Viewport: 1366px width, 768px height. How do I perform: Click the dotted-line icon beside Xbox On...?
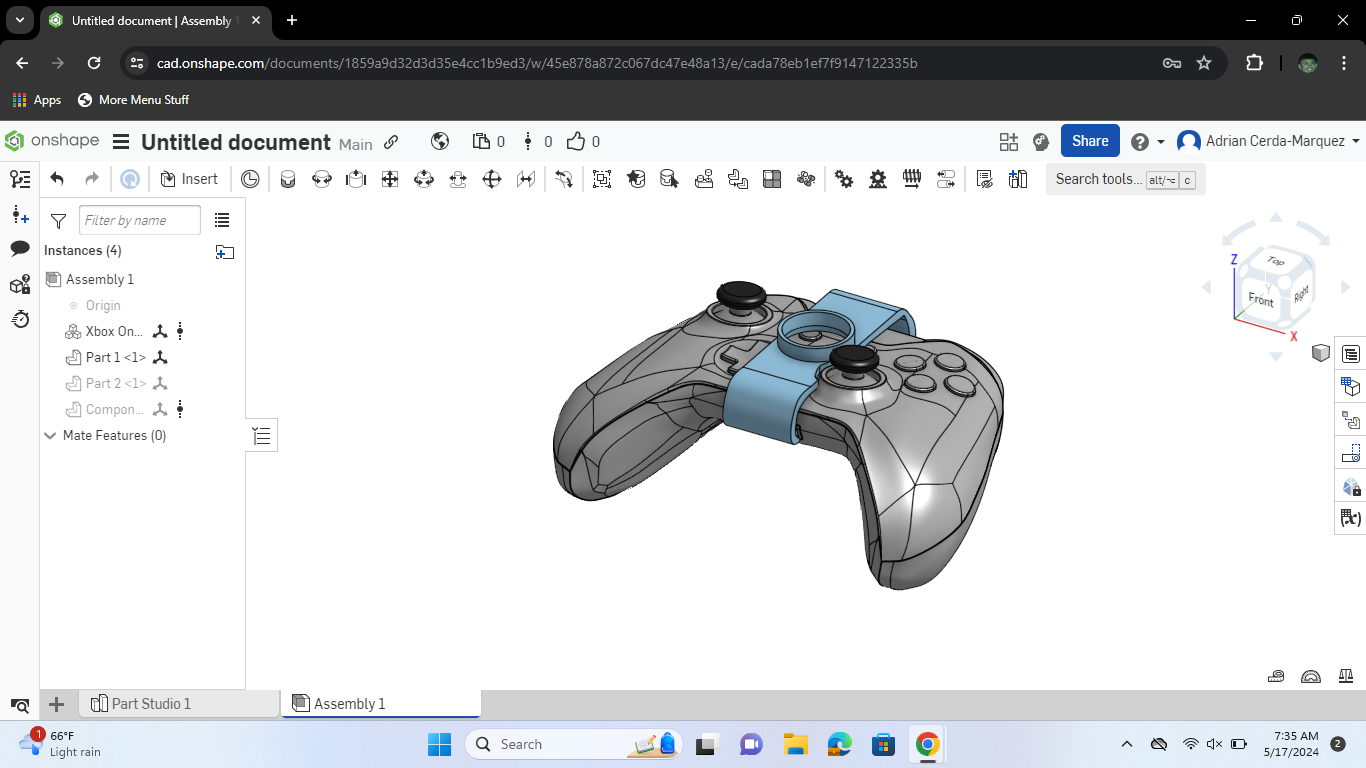(x=180, y=331)
